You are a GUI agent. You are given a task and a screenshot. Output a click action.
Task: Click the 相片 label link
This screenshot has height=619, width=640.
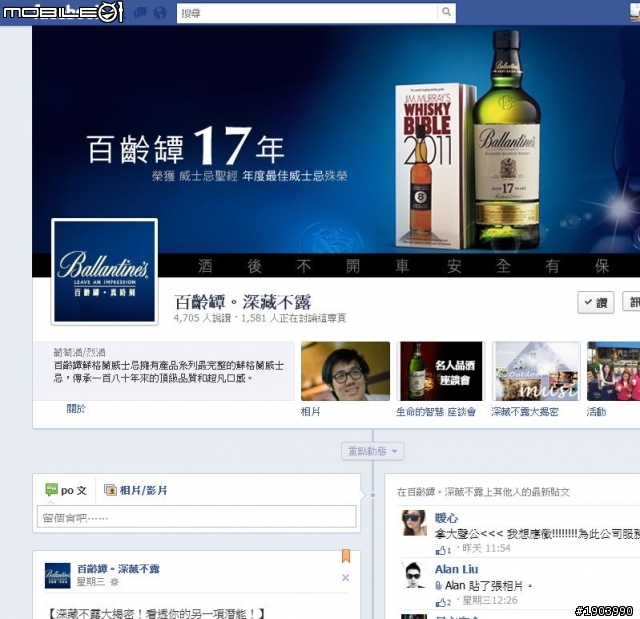pos(311,412)
